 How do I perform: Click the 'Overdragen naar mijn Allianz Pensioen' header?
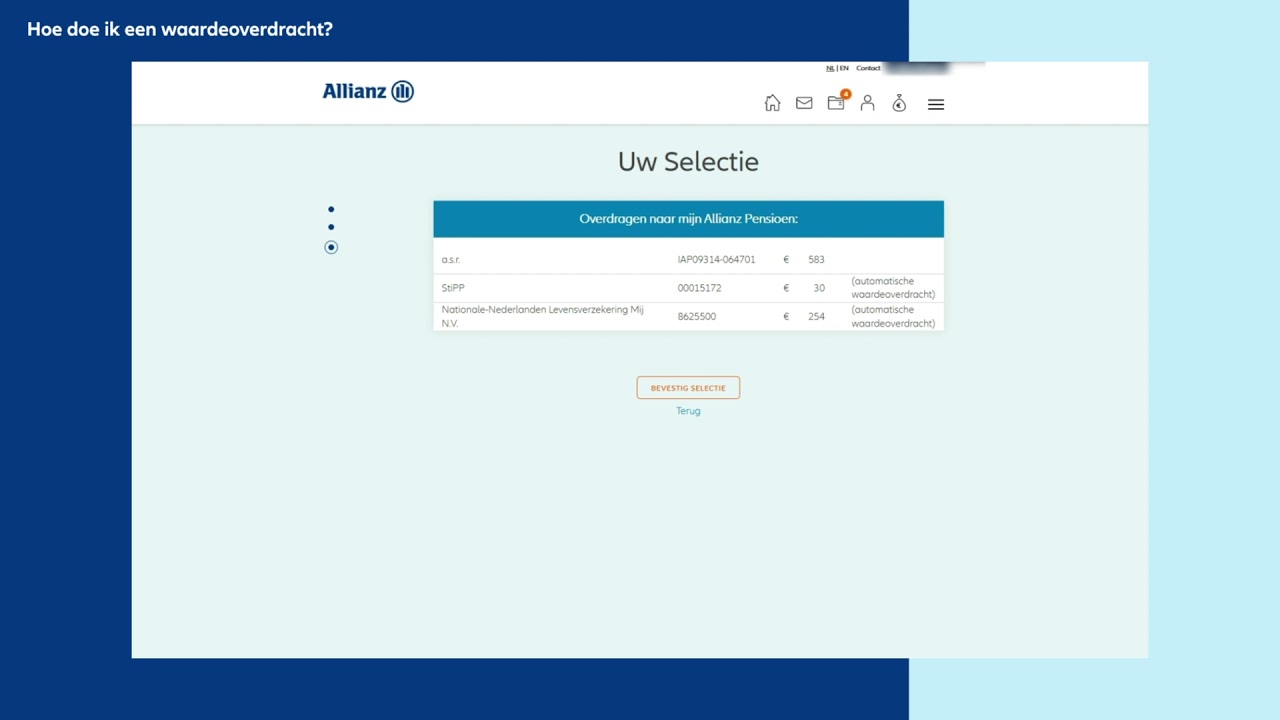688,219
